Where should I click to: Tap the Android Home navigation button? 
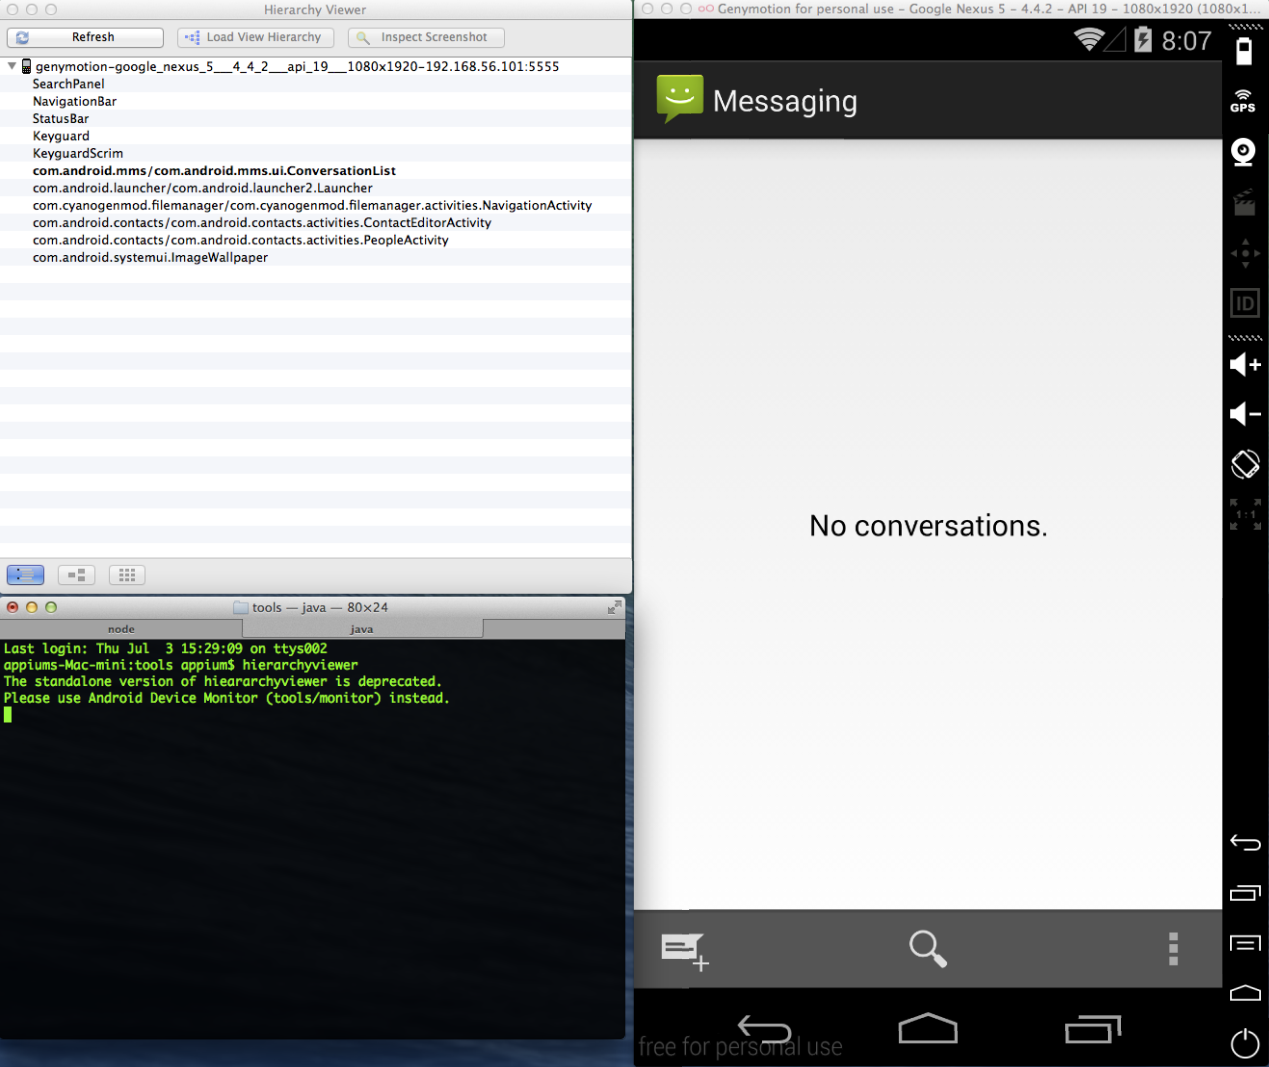coord(928,1028)
